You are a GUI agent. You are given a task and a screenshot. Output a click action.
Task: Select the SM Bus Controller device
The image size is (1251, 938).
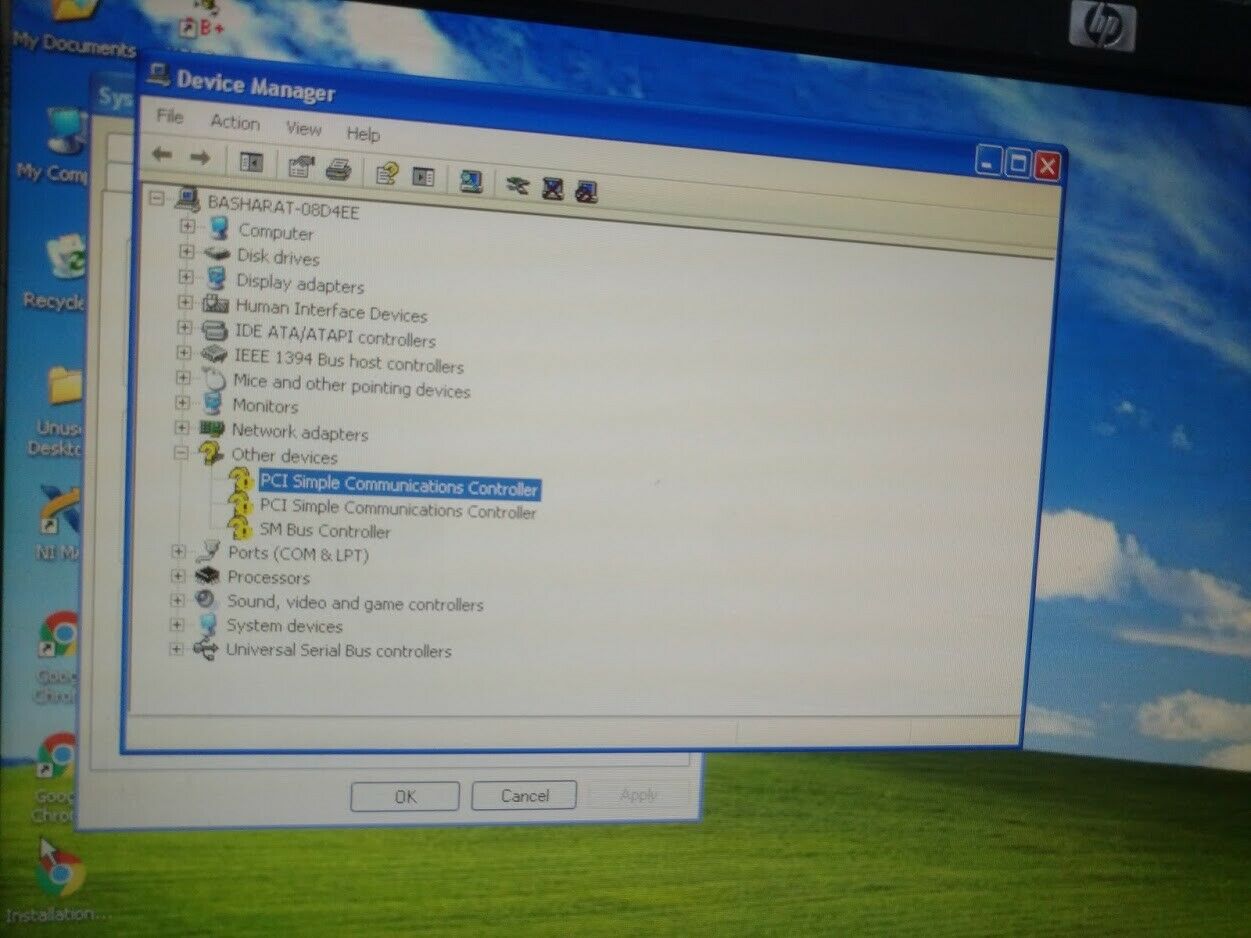pos(324,531)
